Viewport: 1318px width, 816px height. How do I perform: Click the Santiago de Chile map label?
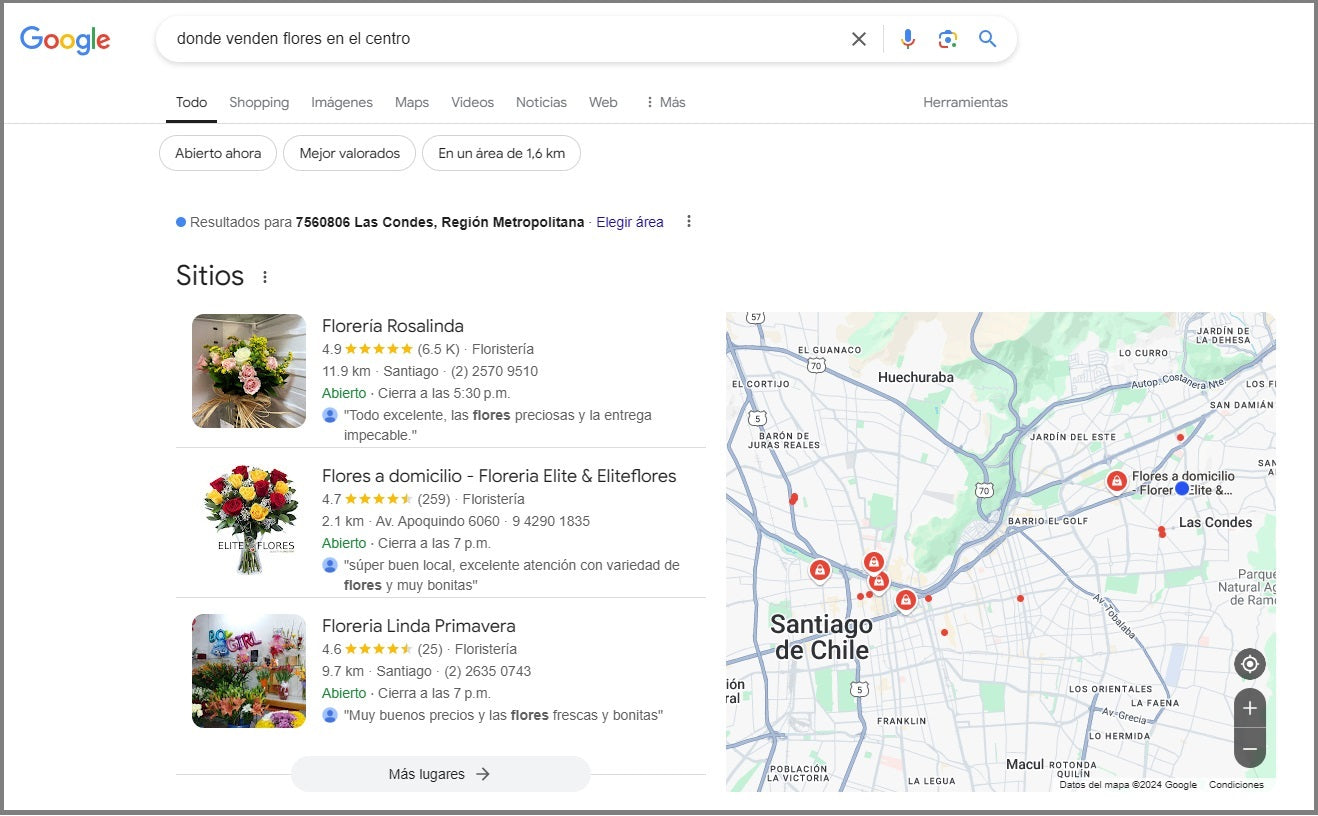click(822, 637)
